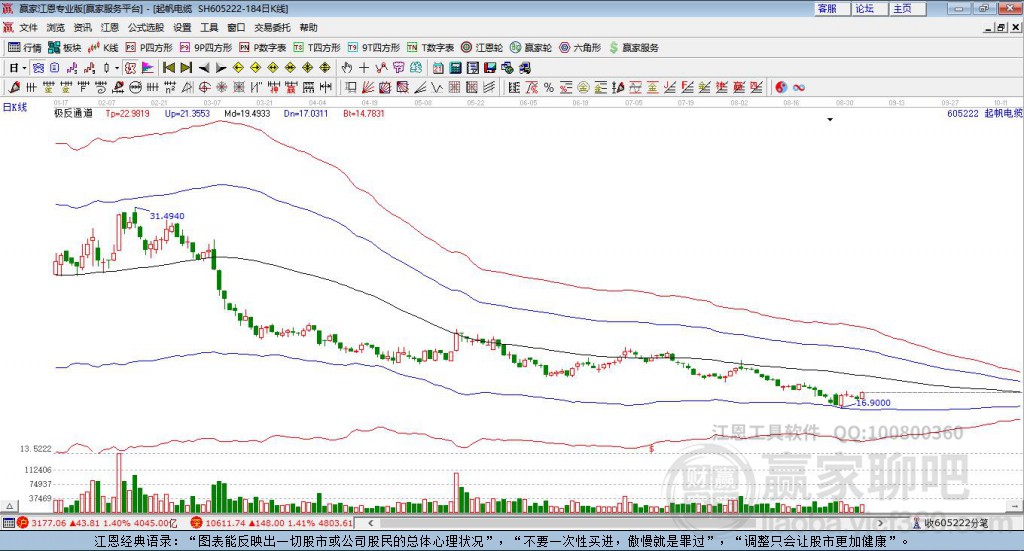The height and width of the screenshot is (551, 1024).
Task: Select the hand pan tool
Action: tap(347, 68)
